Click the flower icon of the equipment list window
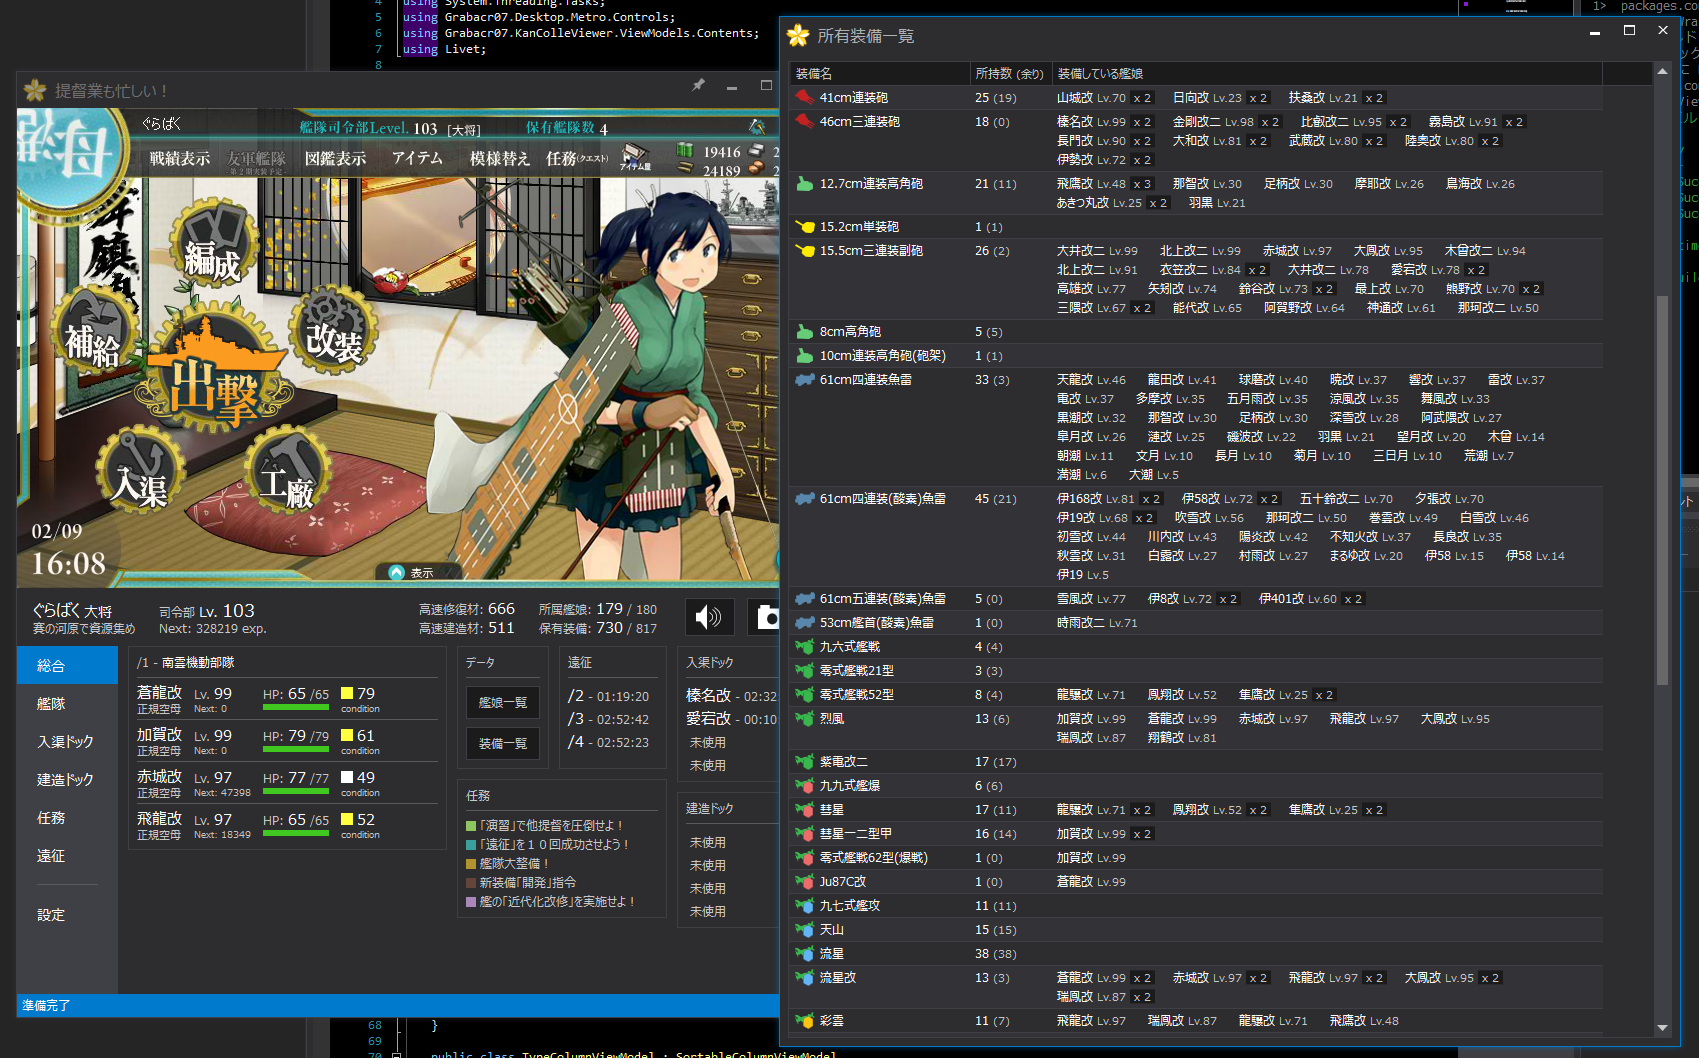Screen dimensions: 1699x1058 pos(798,36)
